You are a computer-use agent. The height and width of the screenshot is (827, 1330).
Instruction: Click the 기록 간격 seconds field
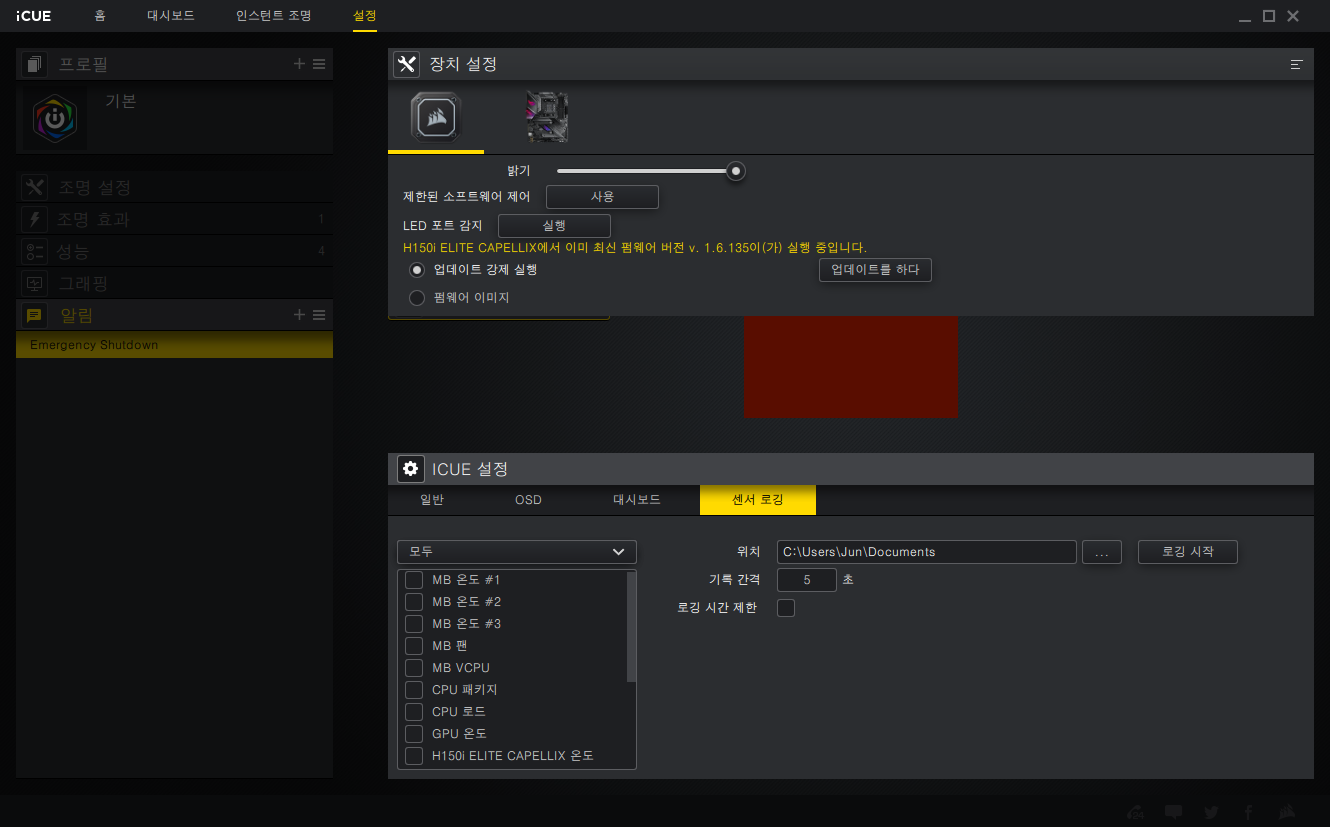806,580
